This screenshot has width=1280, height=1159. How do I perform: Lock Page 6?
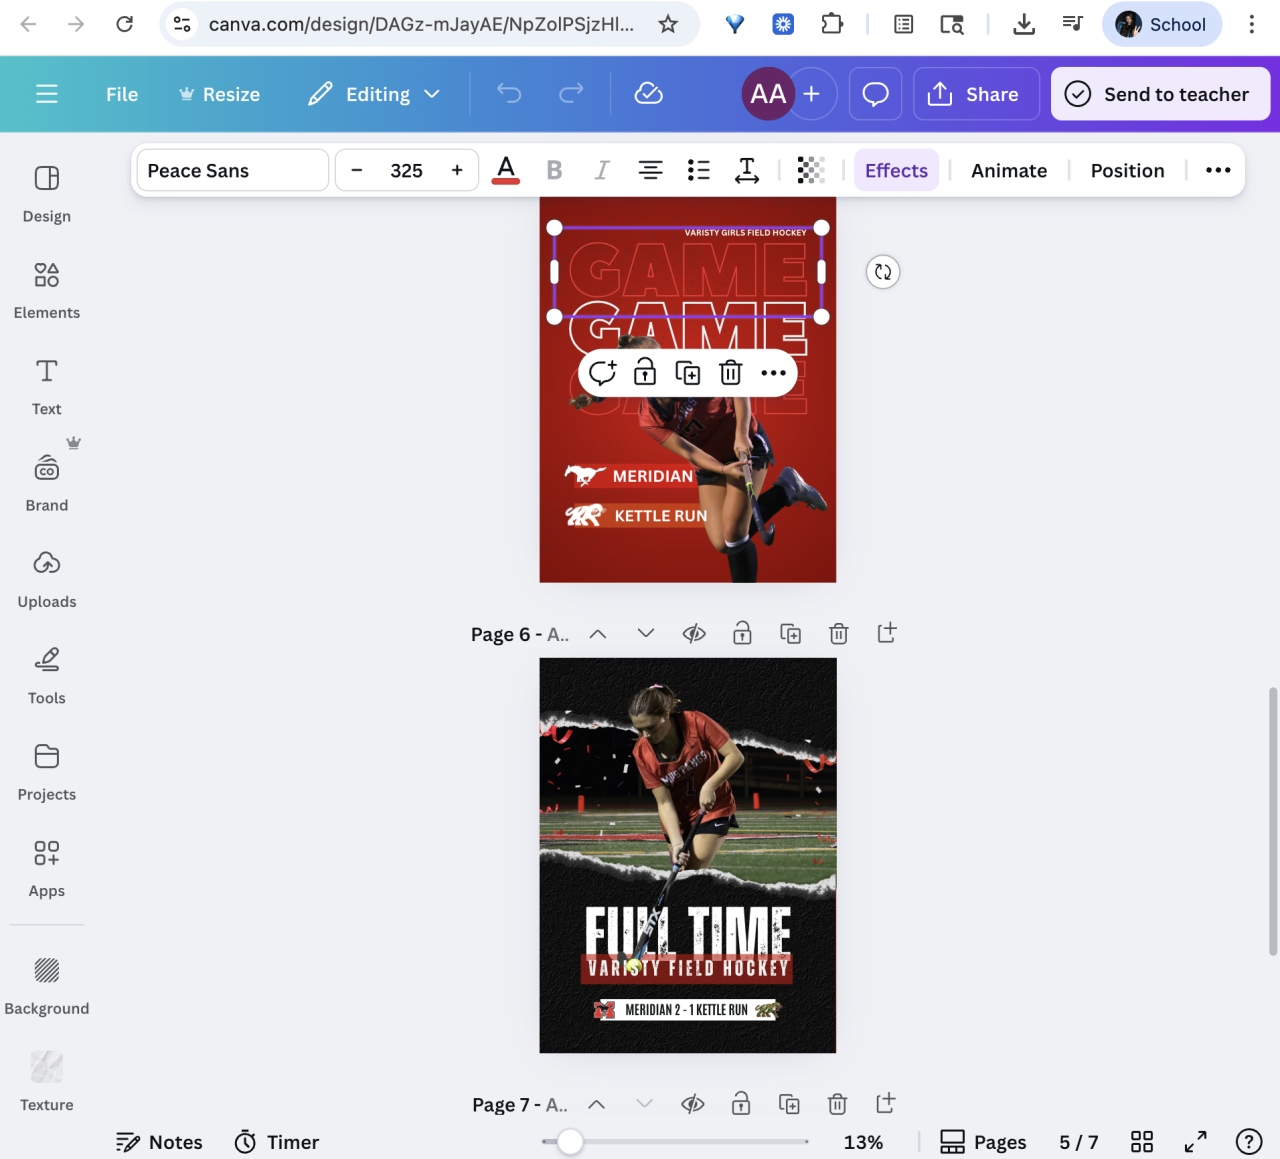point(742,634)
